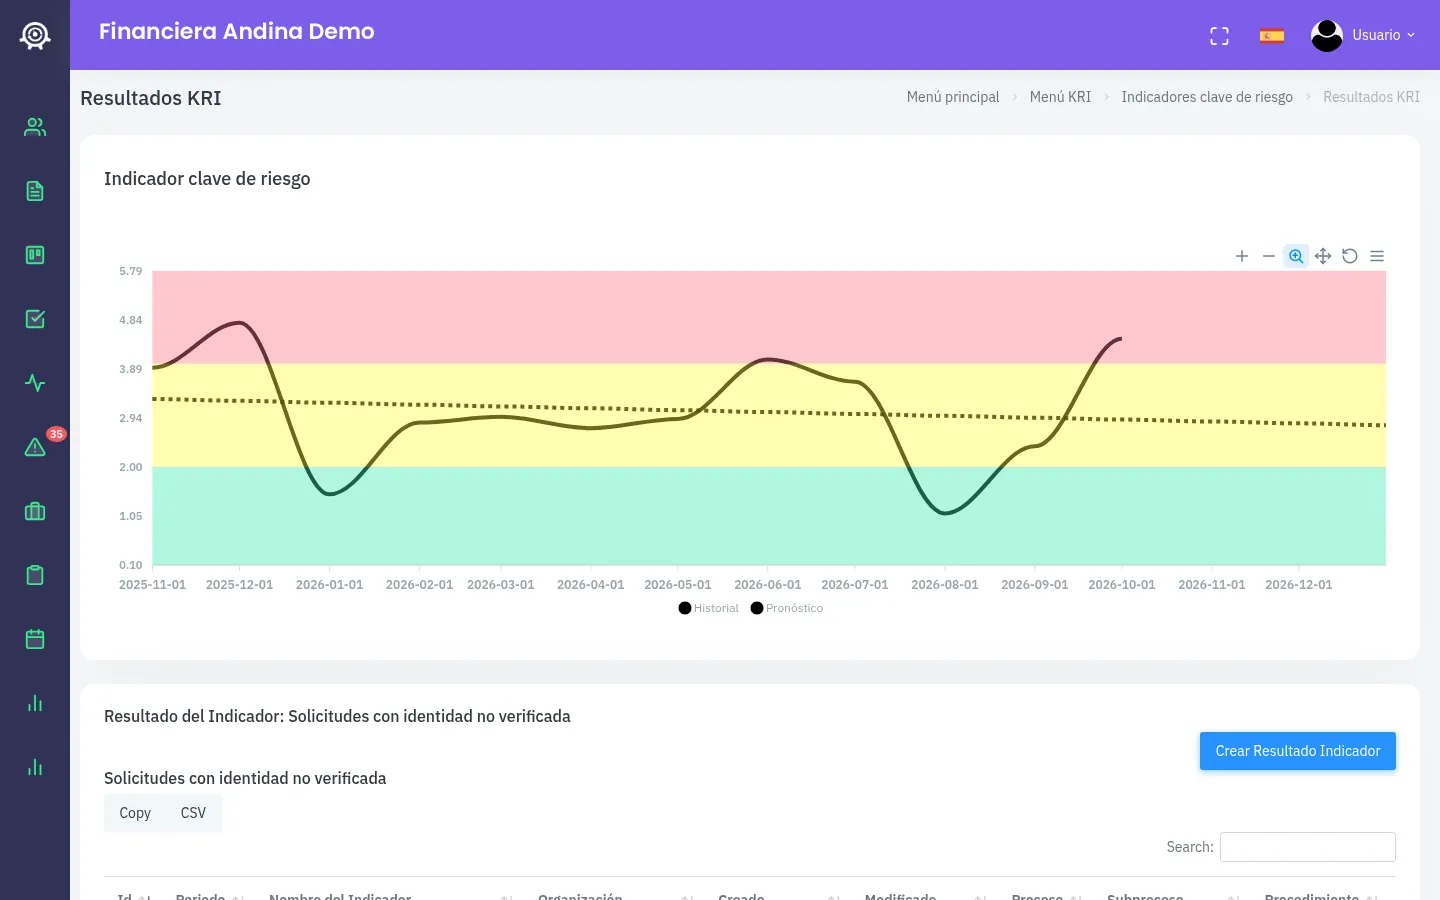Open the document page icon in the sidebar
1440x900 pixels.
tap(35, 191)
